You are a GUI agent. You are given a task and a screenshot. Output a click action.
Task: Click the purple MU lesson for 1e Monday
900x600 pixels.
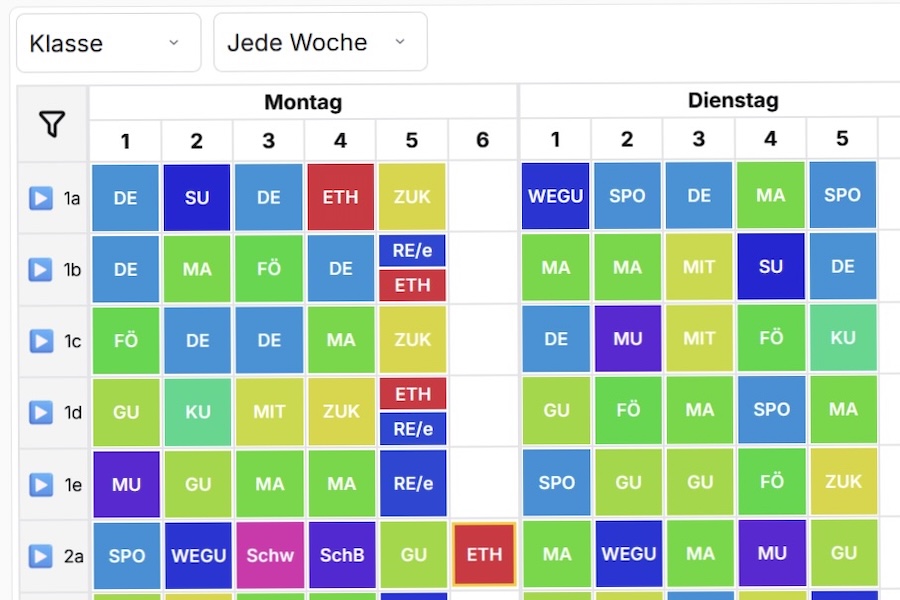click(126, 484)
